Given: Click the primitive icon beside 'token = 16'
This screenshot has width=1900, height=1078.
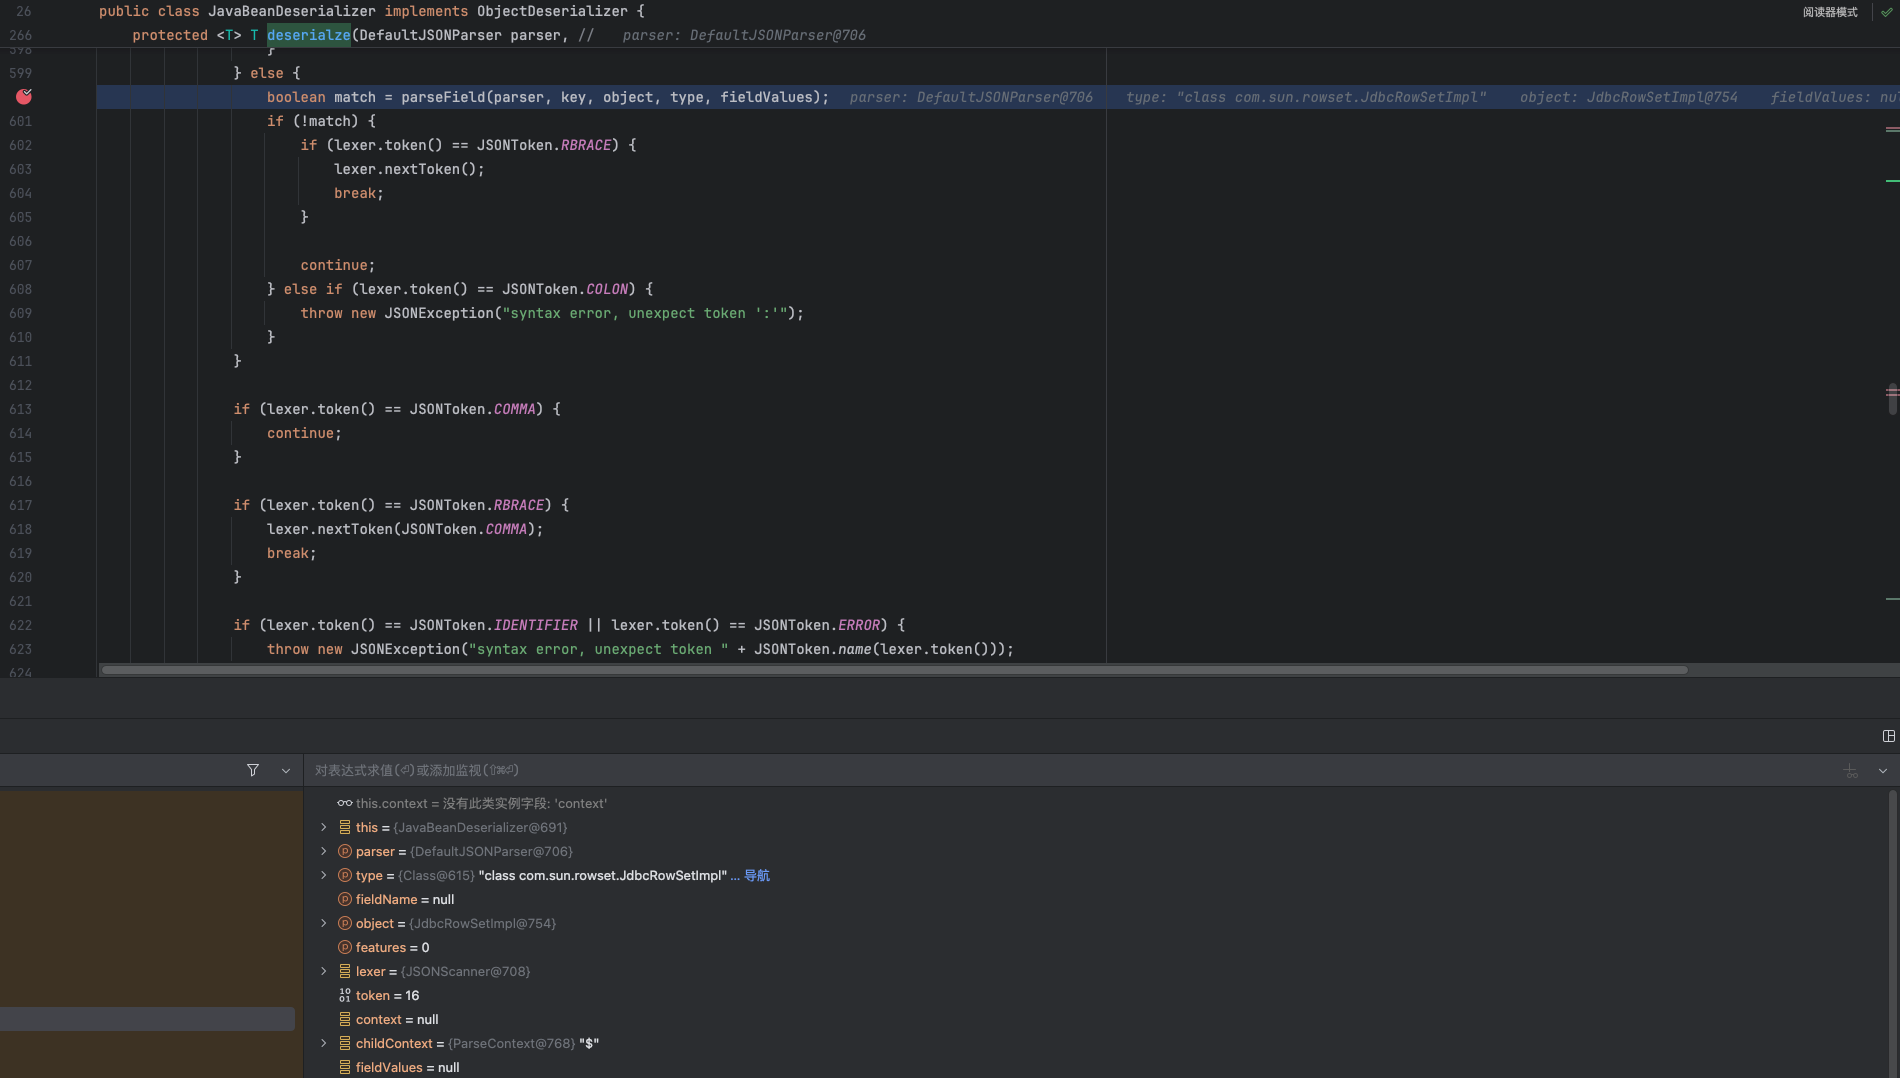Looking at the screenshot, I should (345, 995).
